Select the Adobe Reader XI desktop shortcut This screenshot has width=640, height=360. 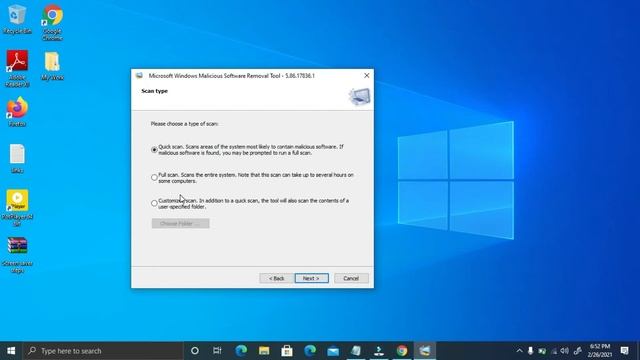click(x=17, y=69)
